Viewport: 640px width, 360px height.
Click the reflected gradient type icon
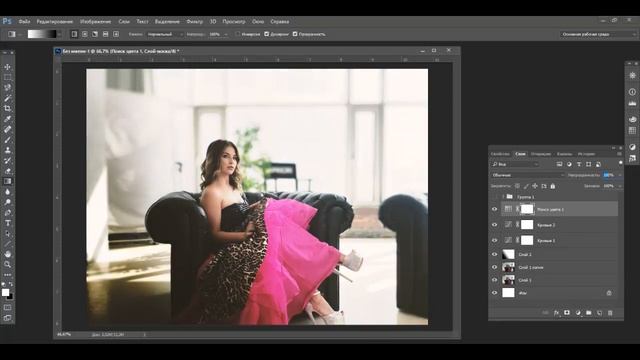click(x=105, y=34)
